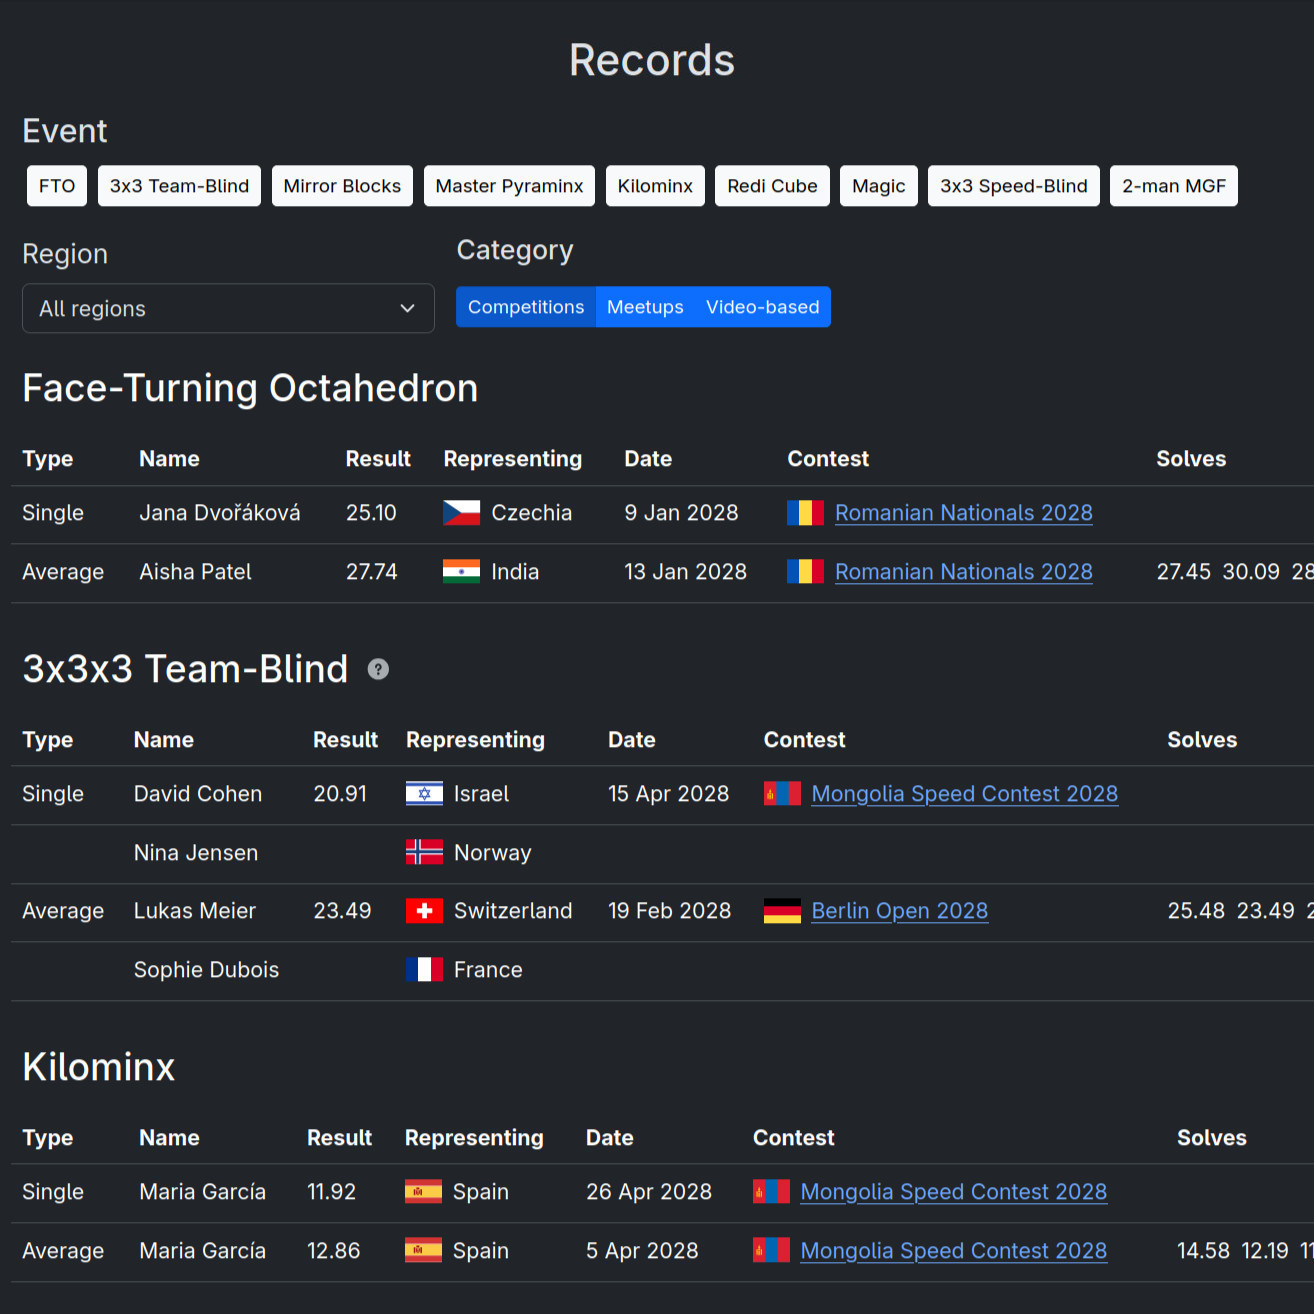Click the 2-man MGF event button
1314x1314 pixels.
point(1173,185)
